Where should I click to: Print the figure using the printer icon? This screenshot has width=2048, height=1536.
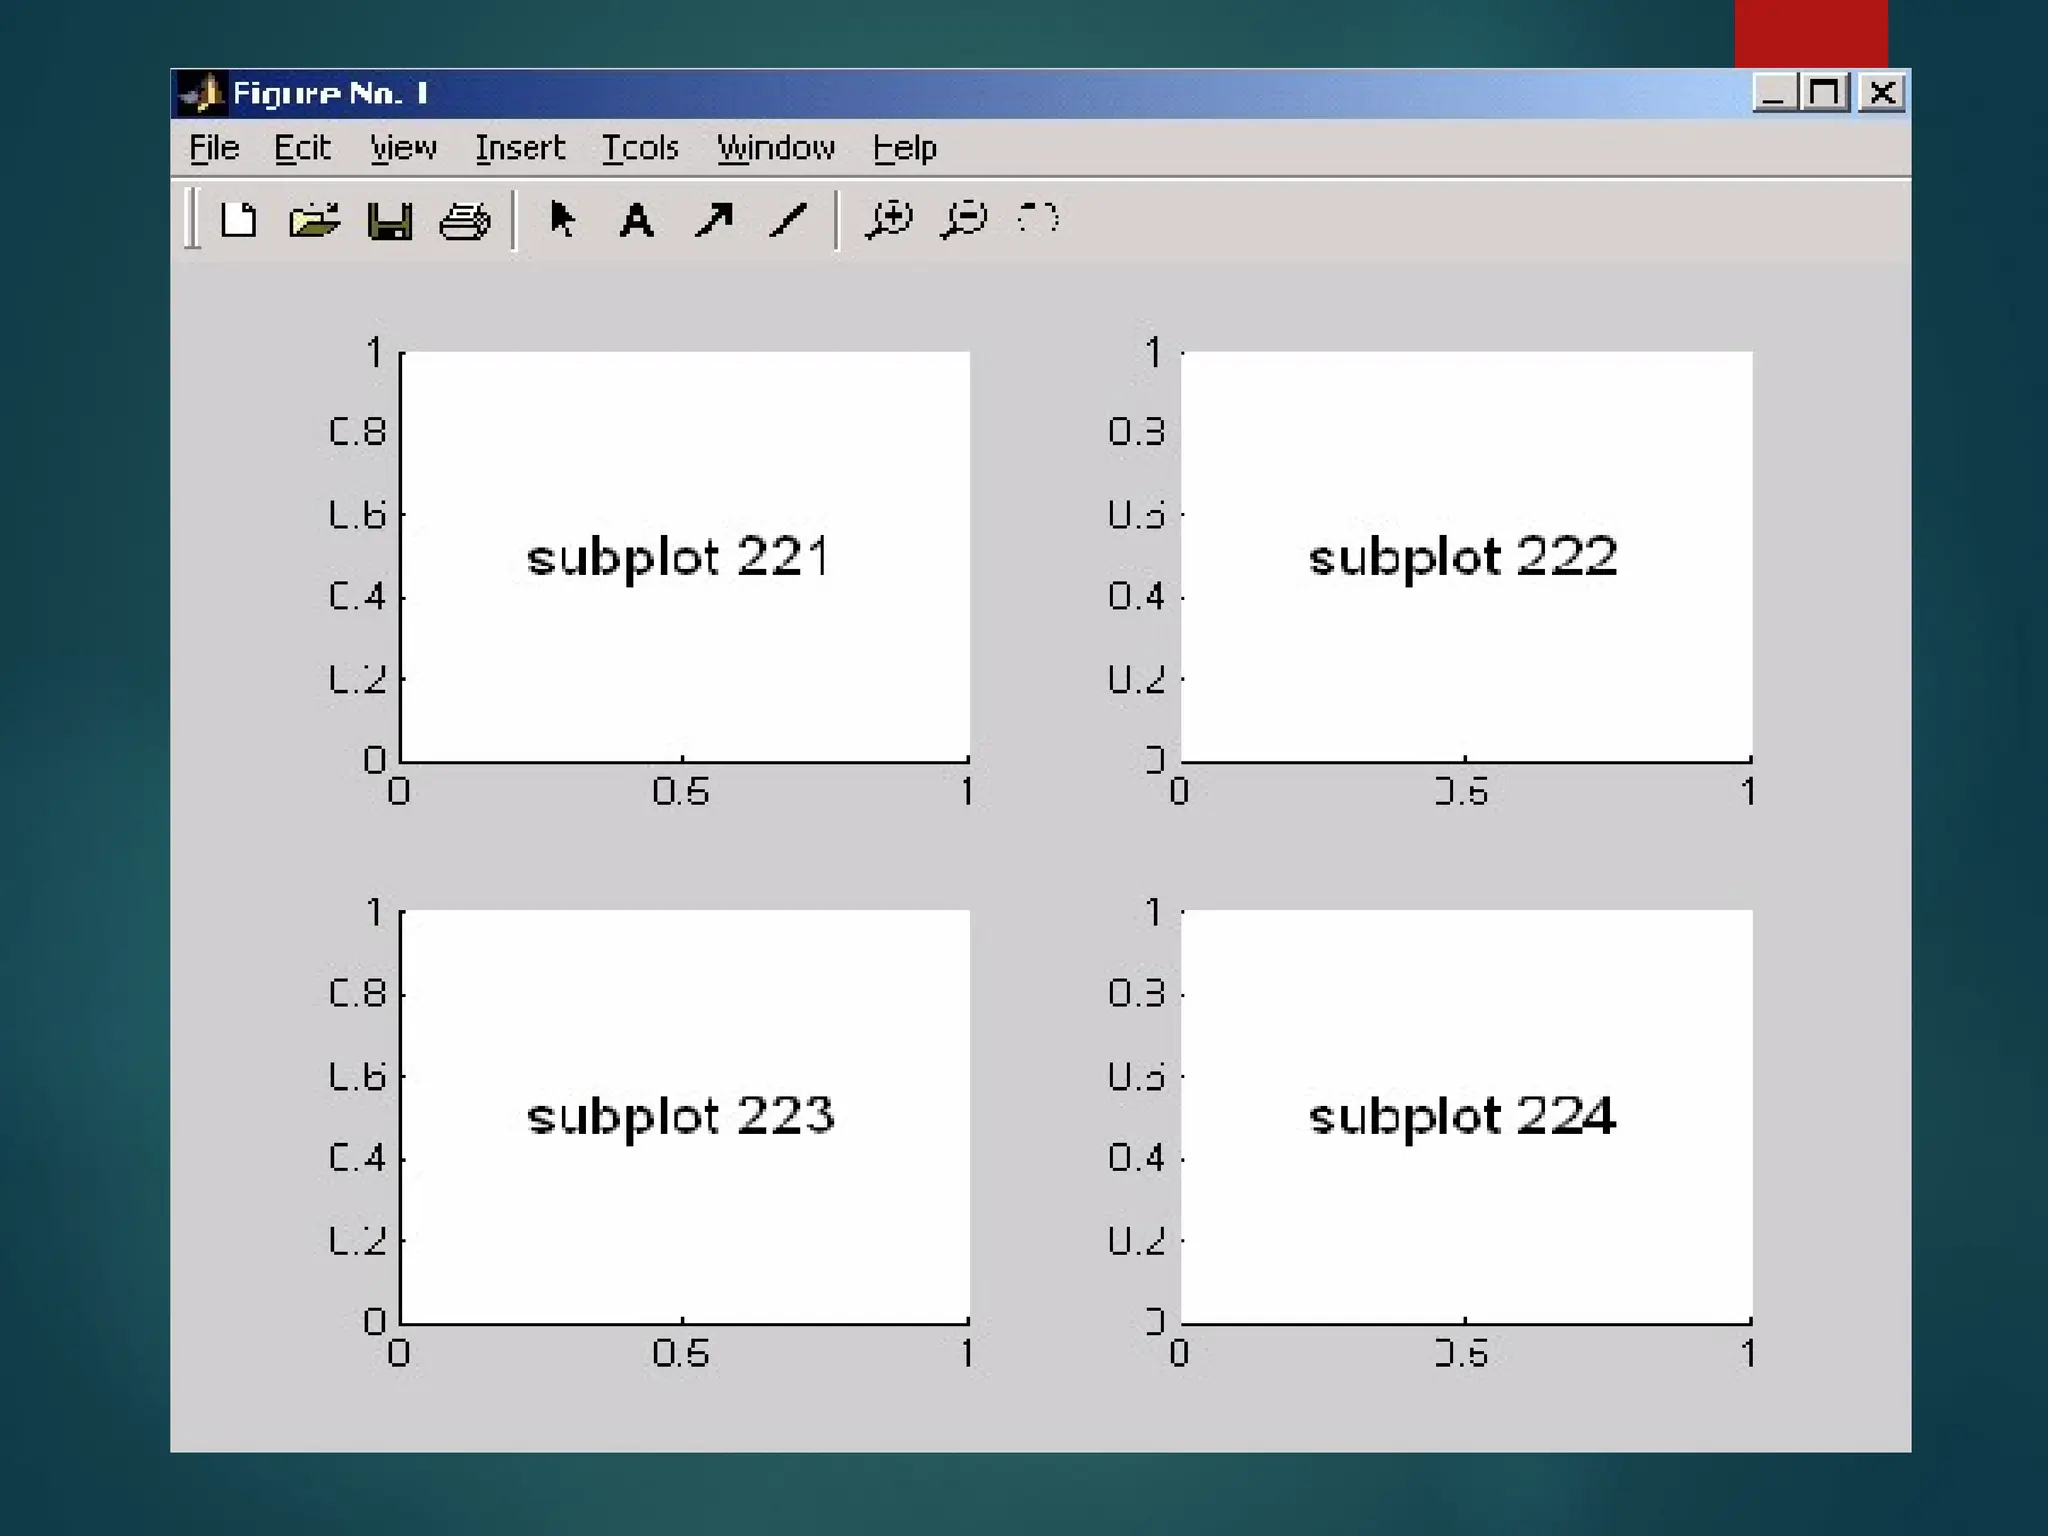[x=465, y=220]
